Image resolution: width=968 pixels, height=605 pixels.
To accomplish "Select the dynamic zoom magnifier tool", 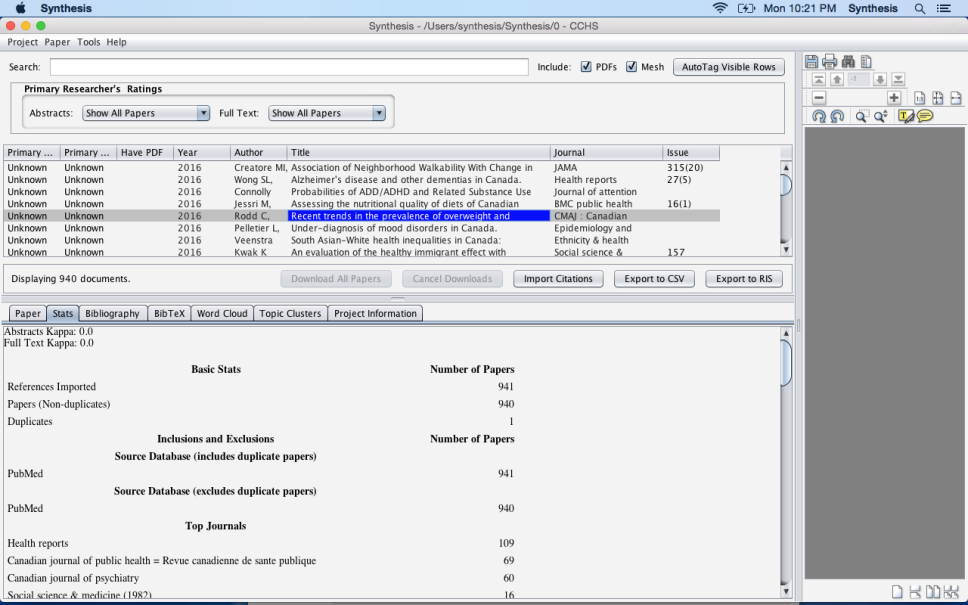I will pyautogui.click(x=880, y=116).
